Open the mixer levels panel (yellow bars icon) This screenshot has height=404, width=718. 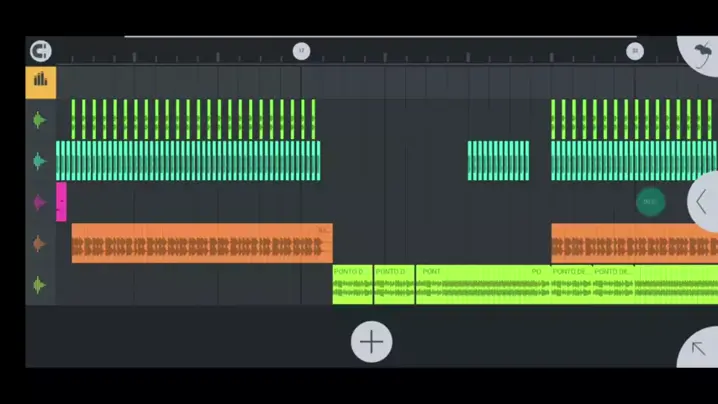[x=41, y=80]
